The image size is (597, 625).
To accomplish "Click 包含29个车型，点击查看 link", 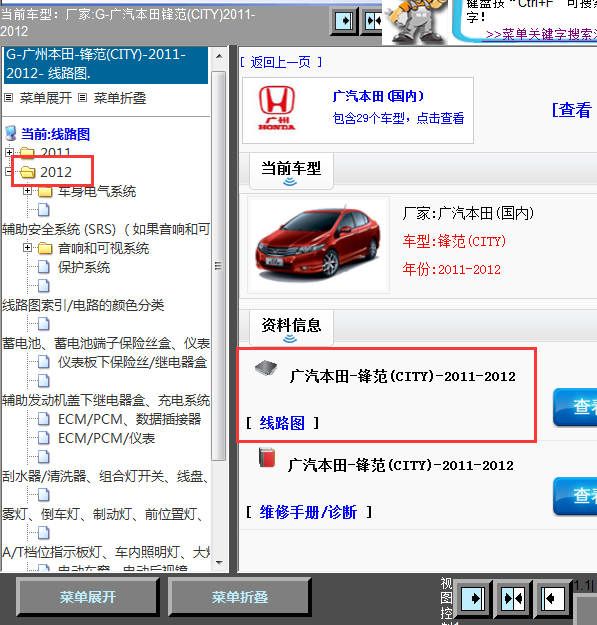I will coord(399,118).
